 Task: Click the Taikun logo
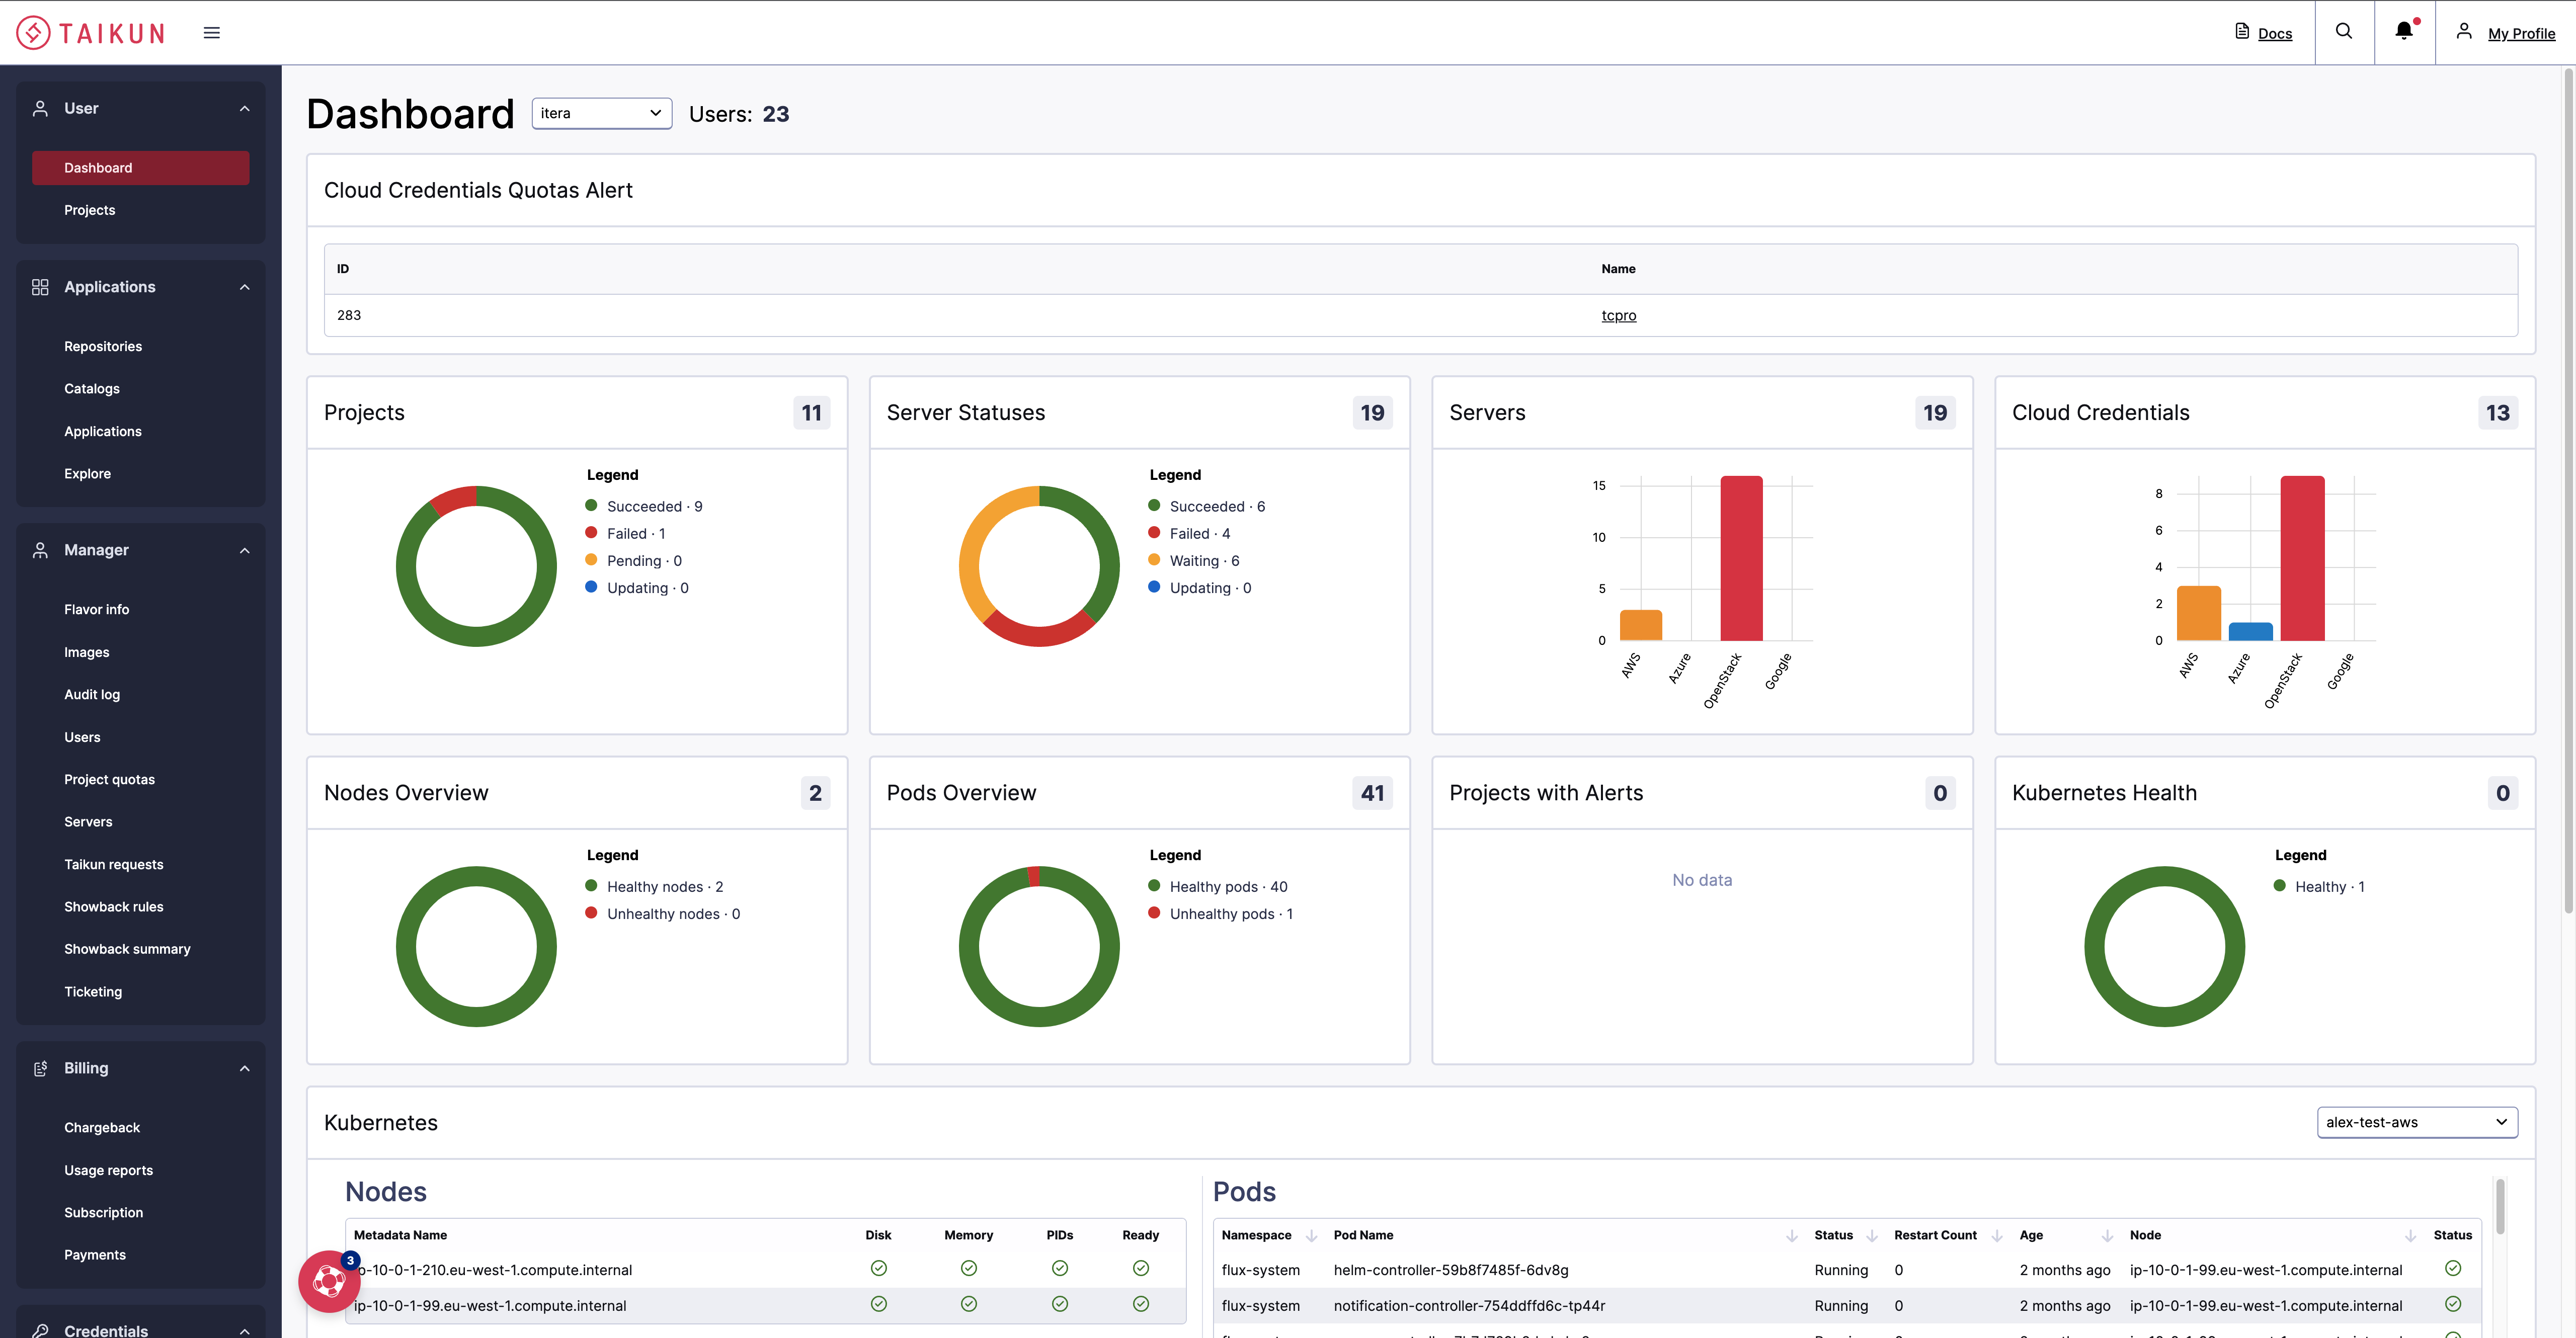(90, 33)
